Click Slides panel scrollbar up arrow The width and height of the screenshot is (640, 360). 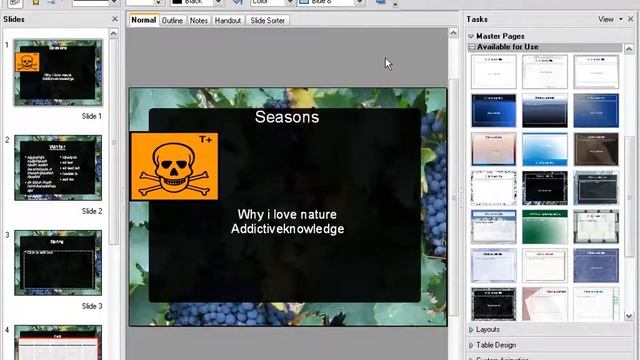pyautogui.click(x=113, y=33)
